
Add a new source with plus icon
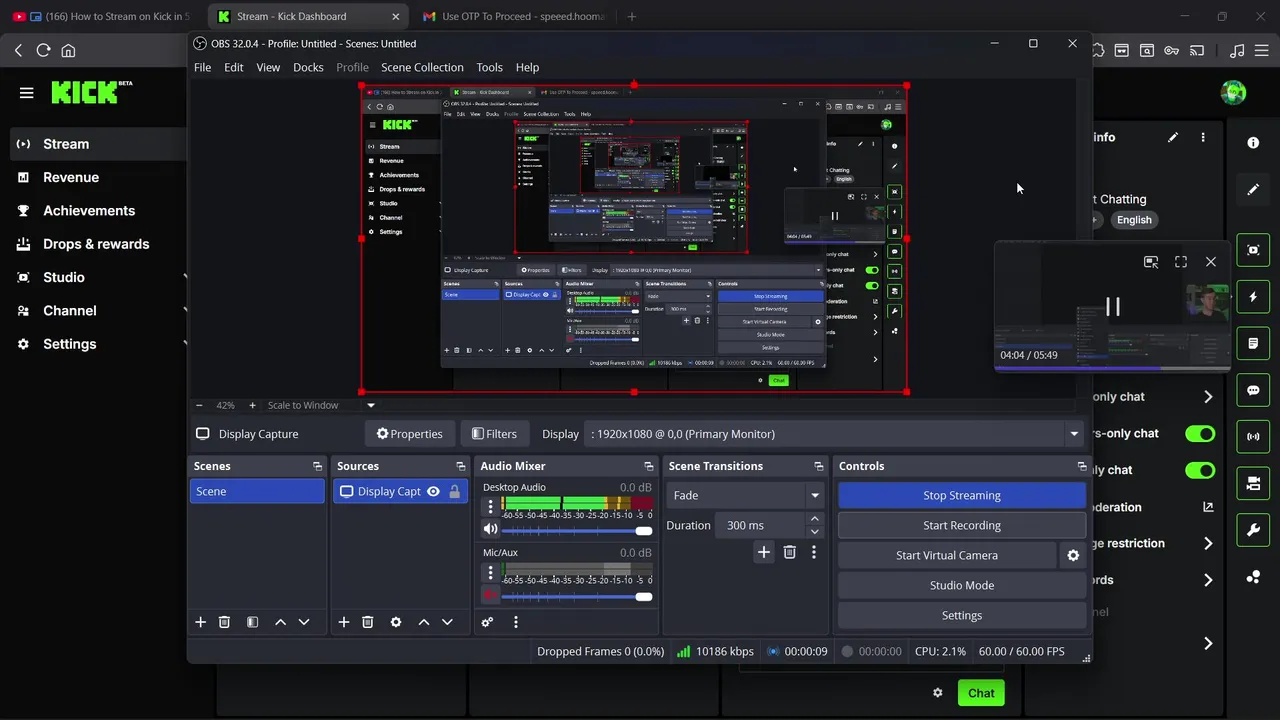click(x=344, y=622)
